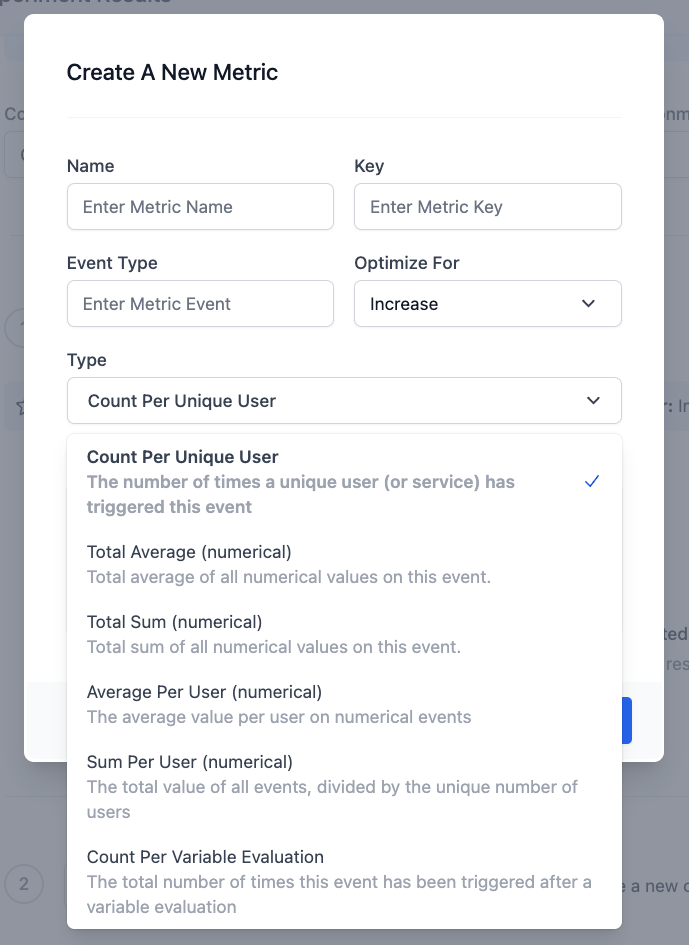Click the blue button behind the dropdown

(627, 720)
